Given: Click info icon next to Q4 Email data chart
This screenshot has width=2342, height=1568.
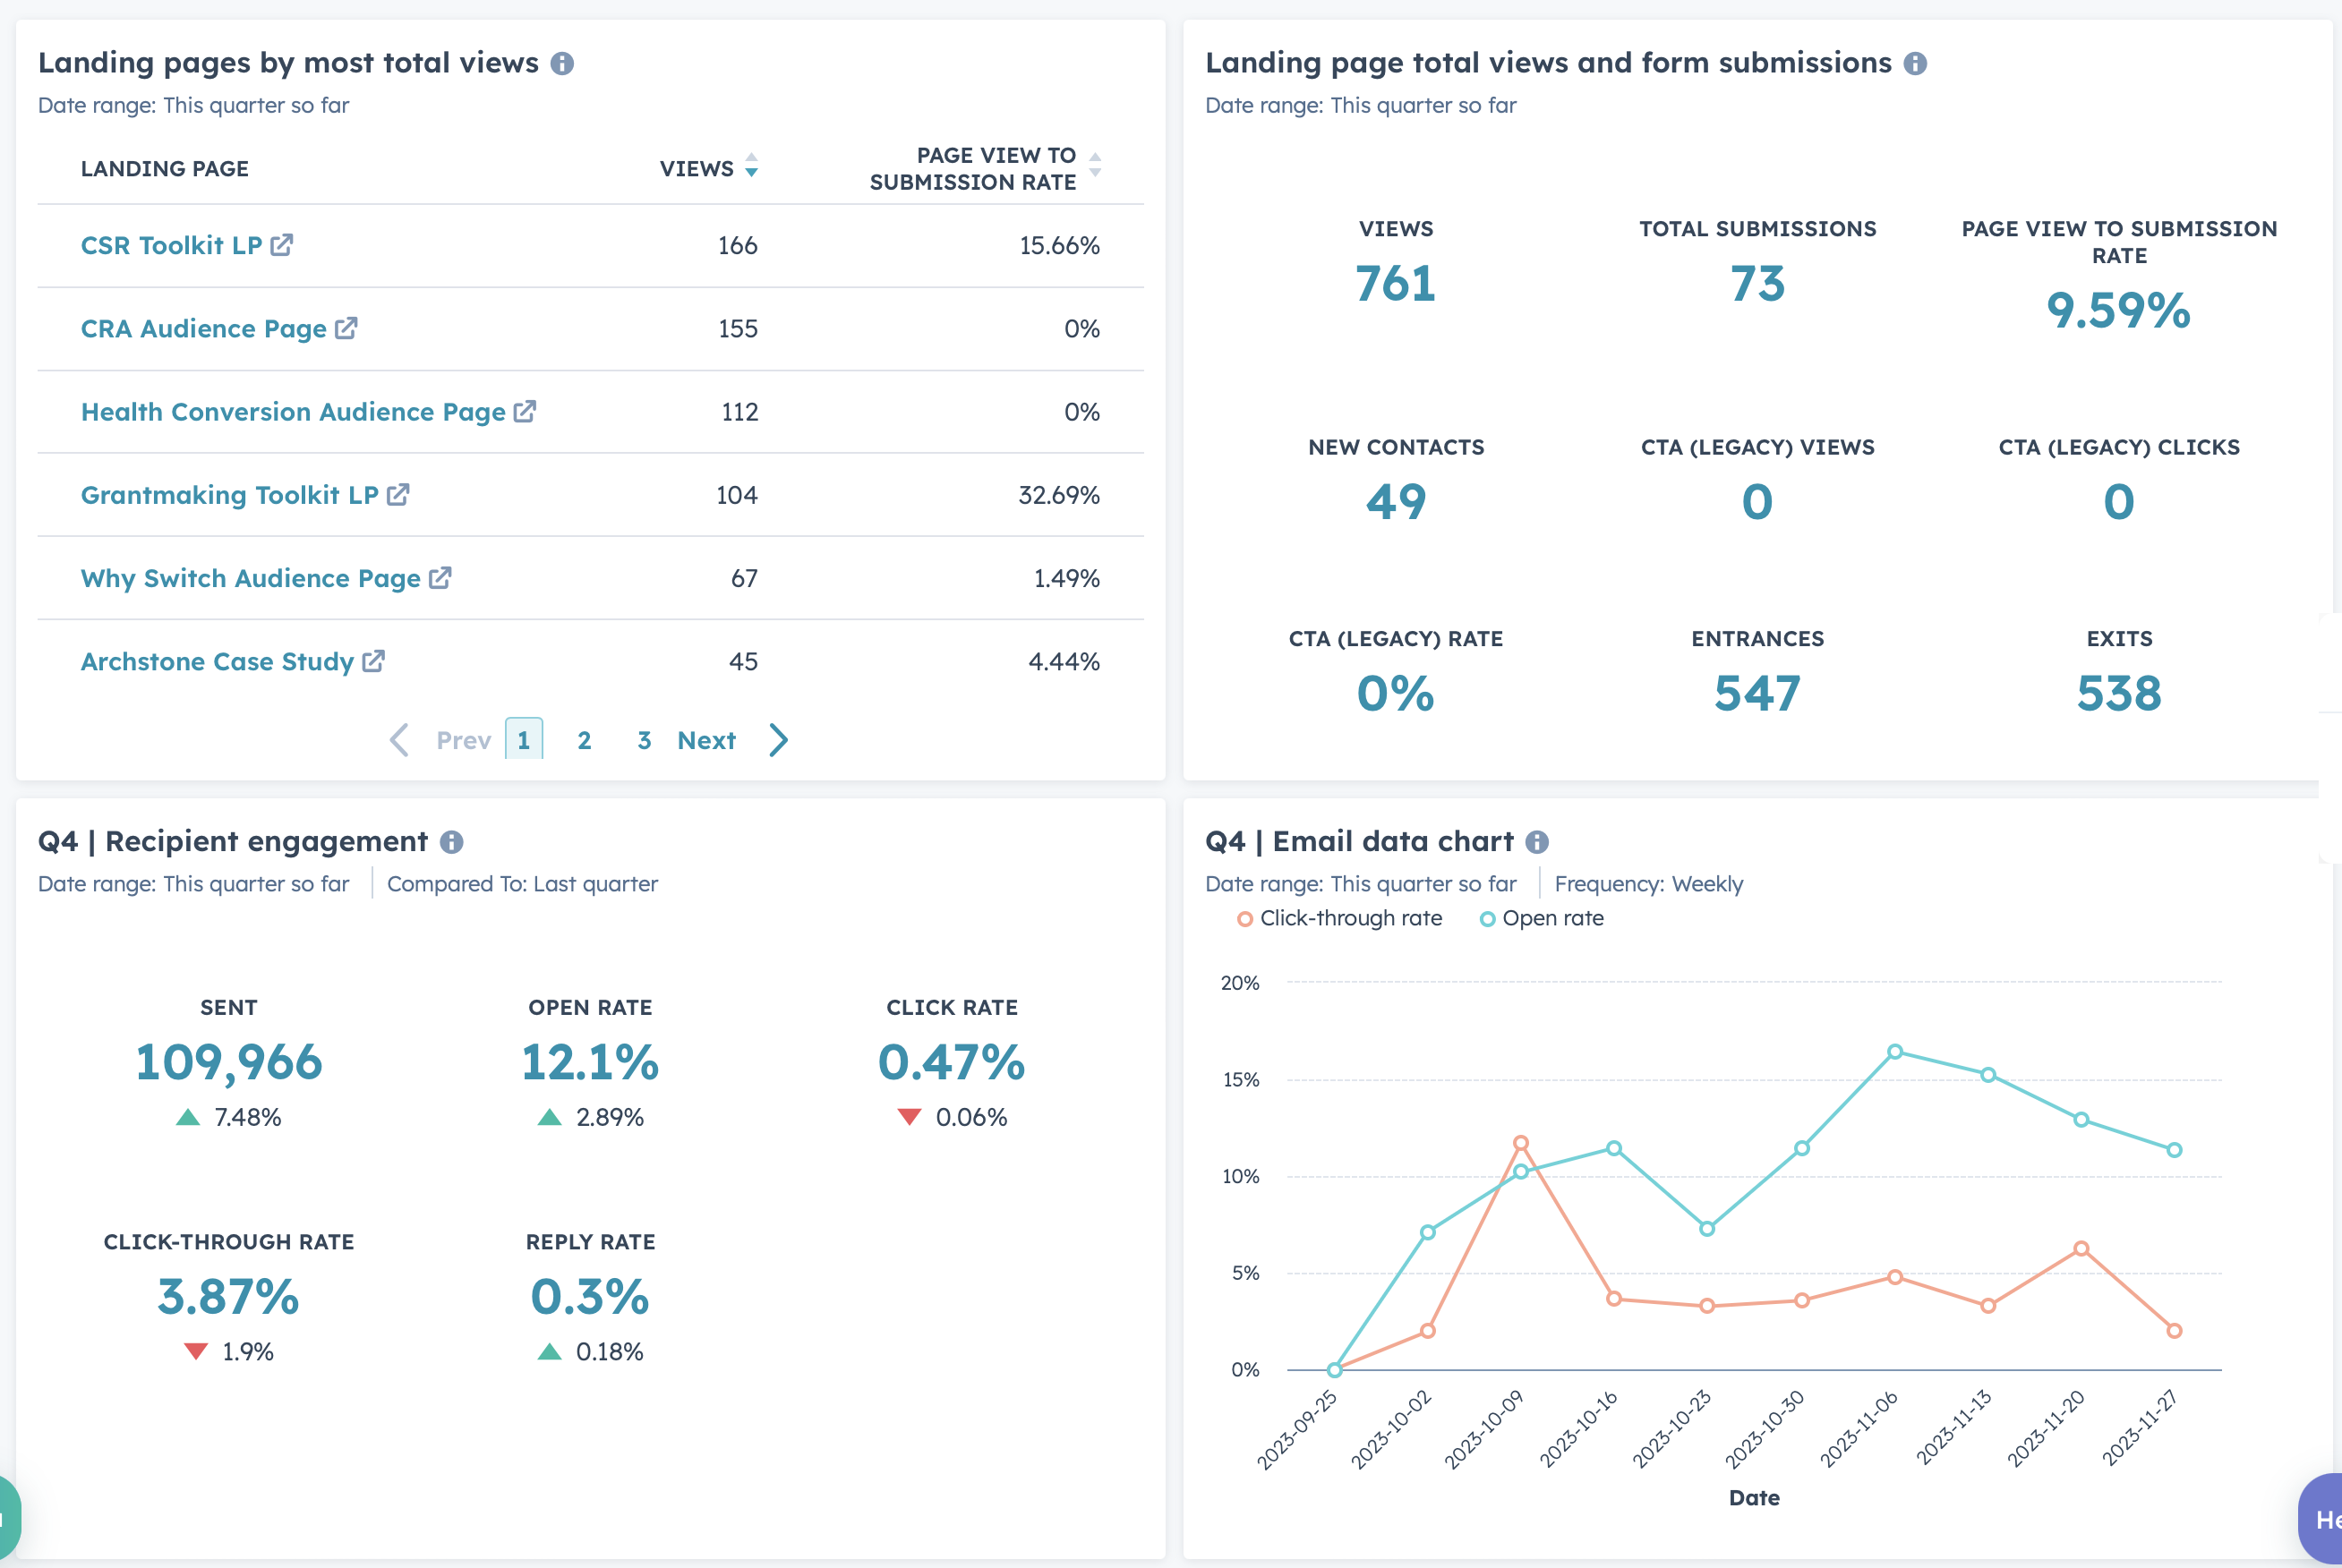Looking at the screenshot, I should (1536, 842).
